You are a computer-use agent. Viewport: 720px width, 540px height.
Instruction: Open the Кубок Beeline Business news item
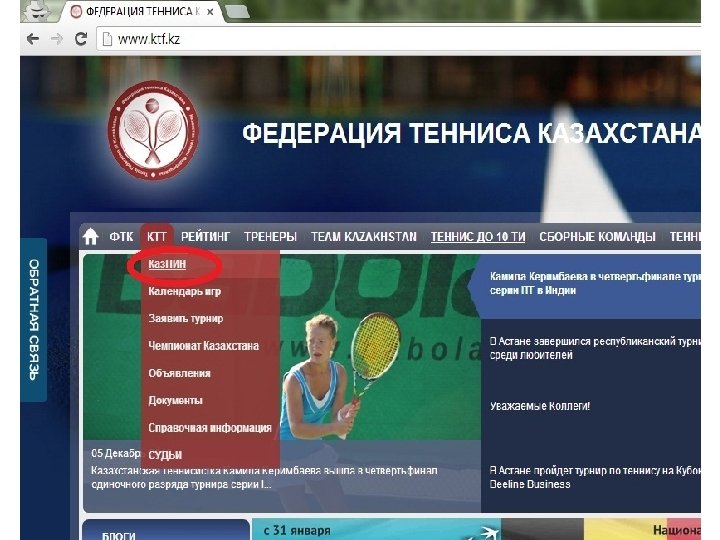point(595,477)
